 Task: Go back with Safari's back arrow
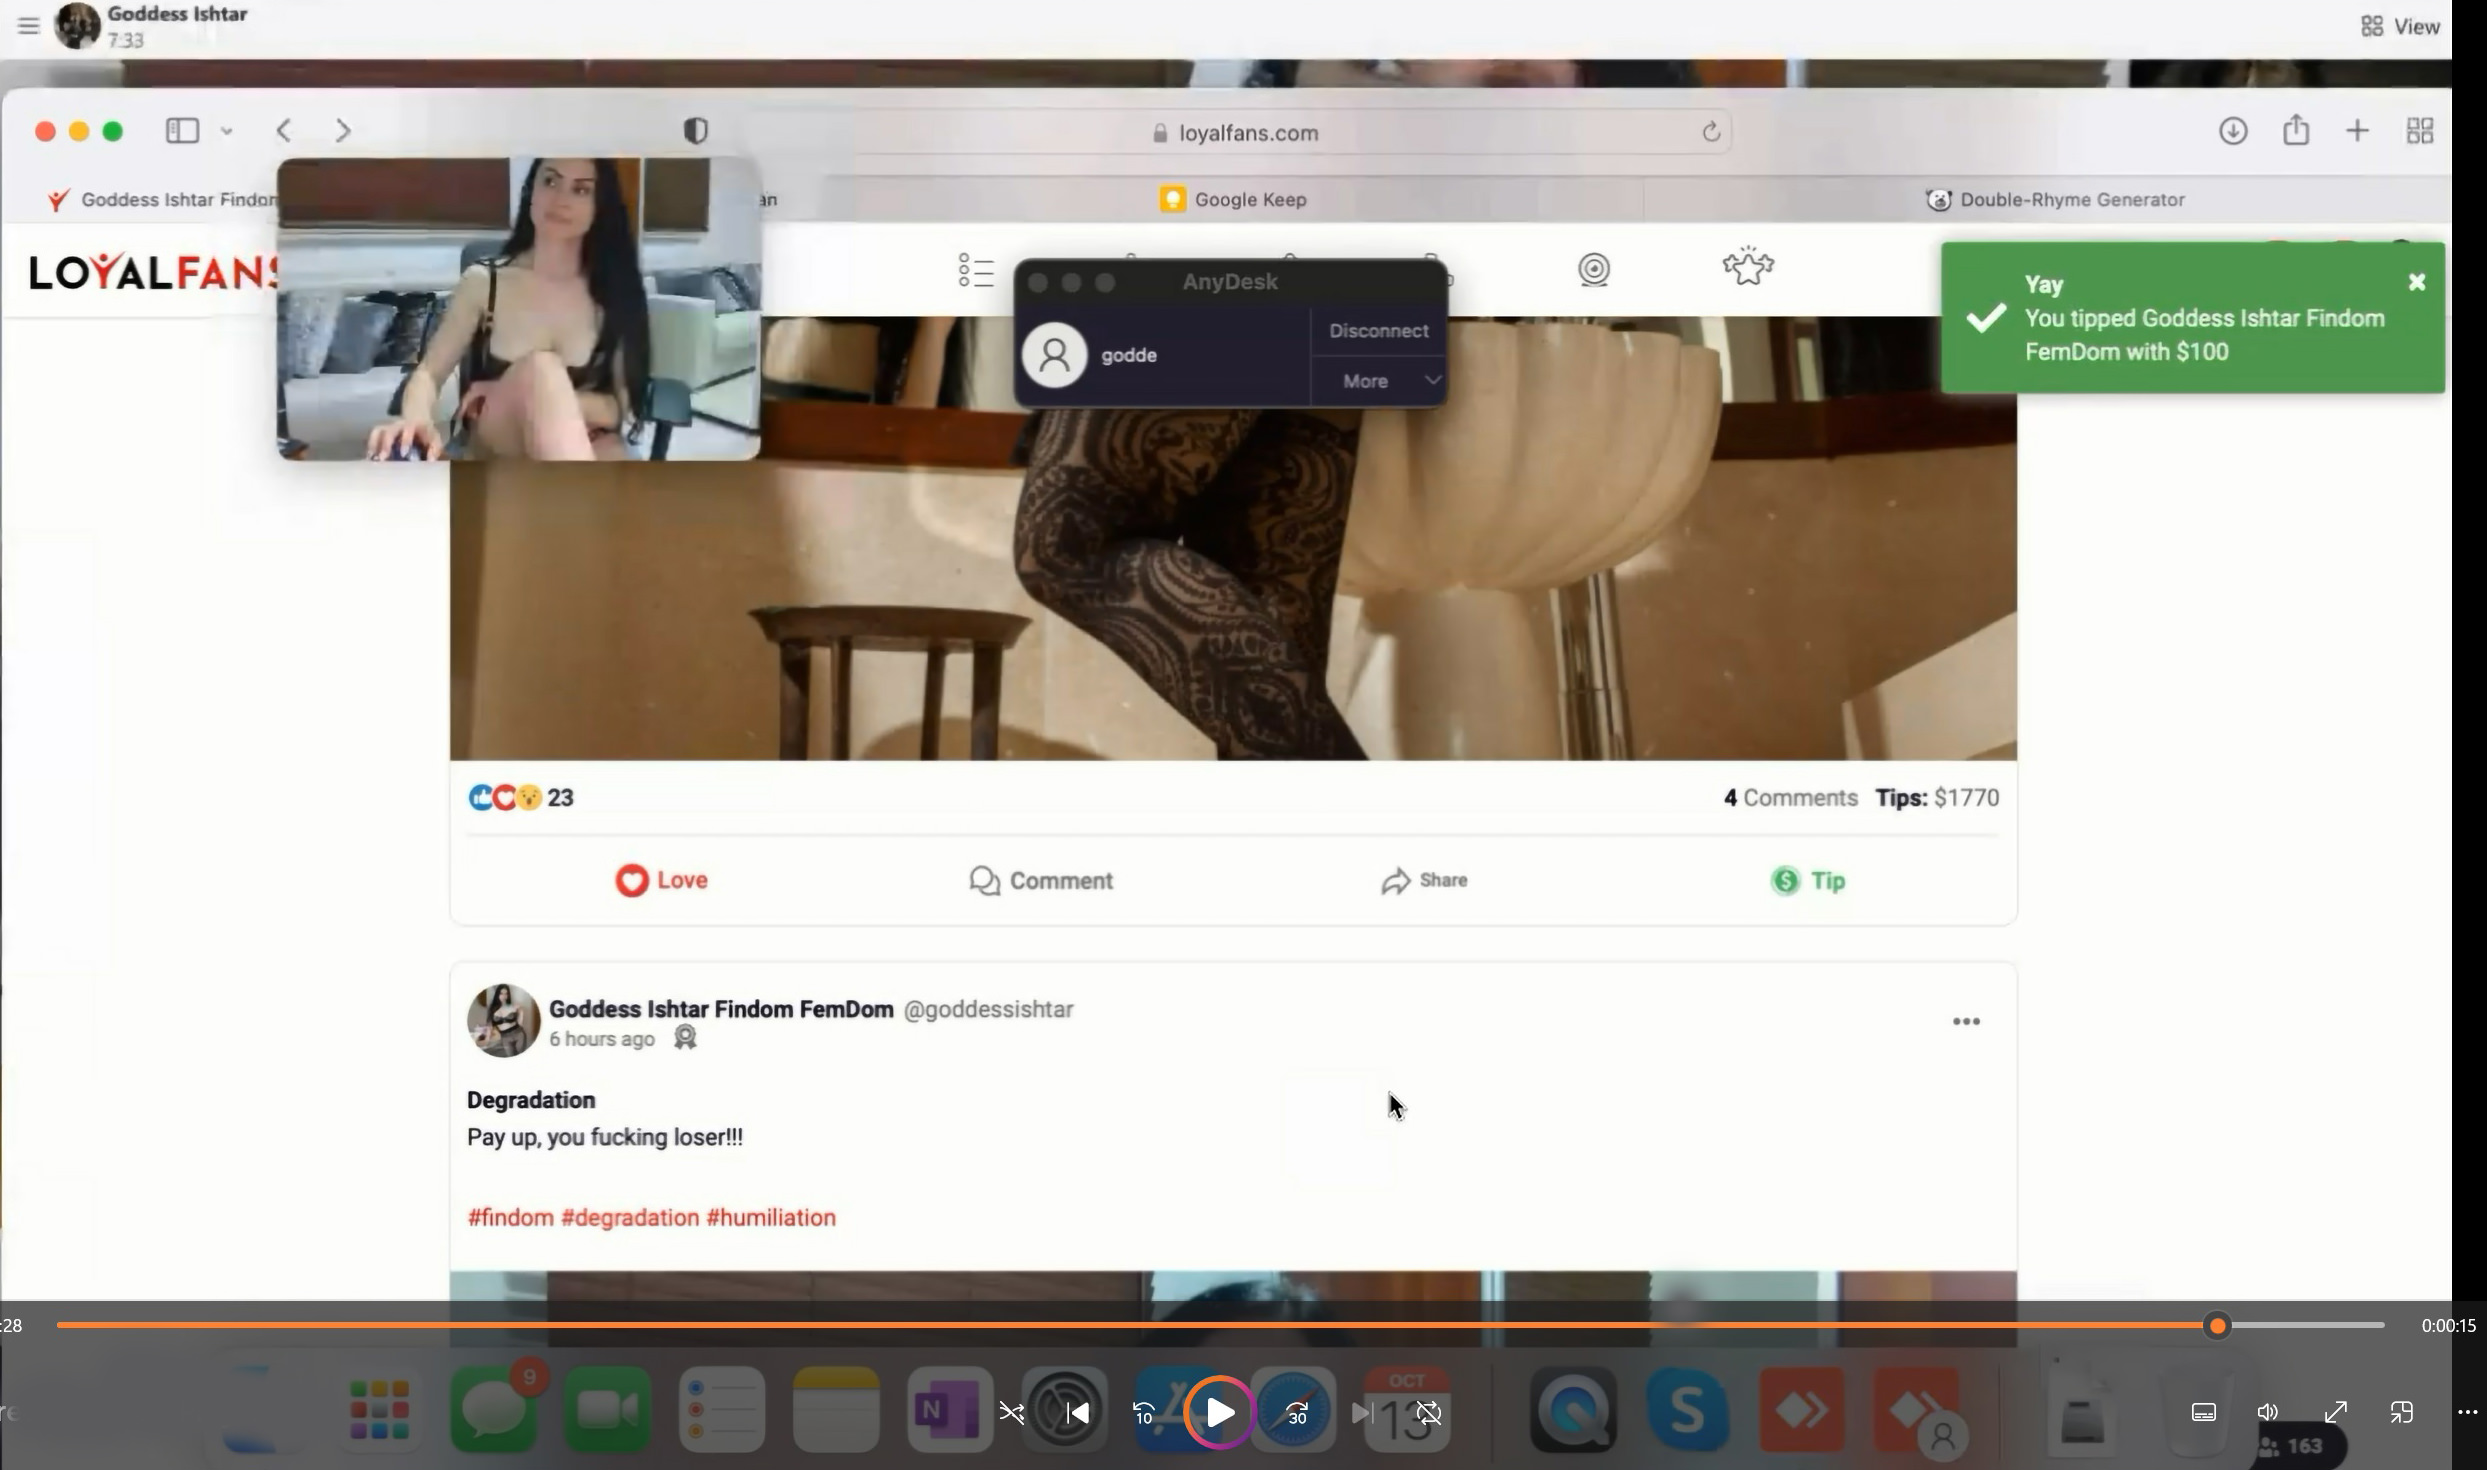click(284, 130)
